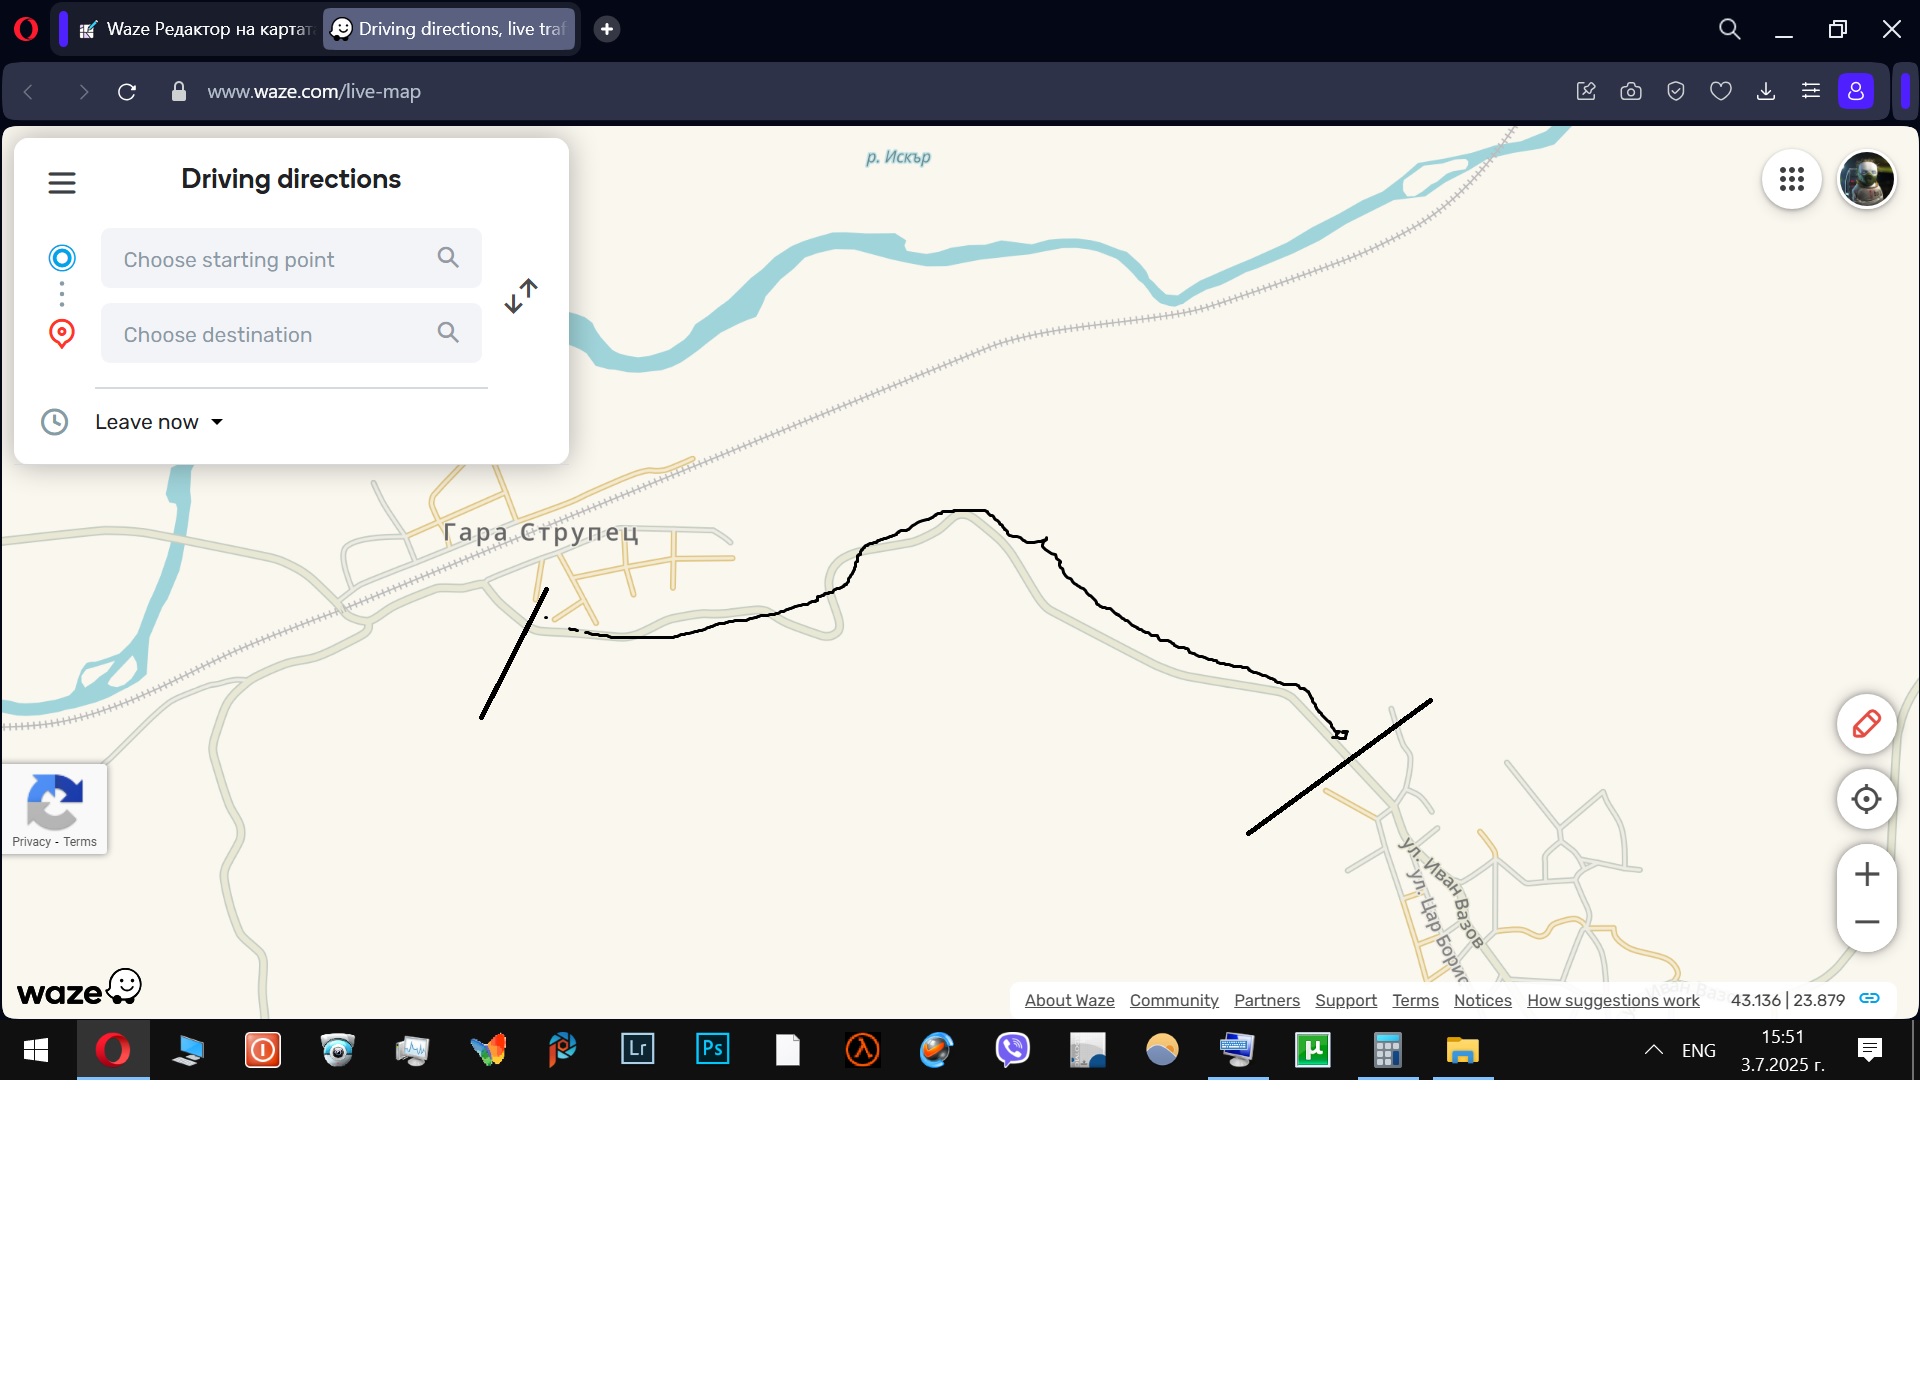The width and height of the screenshot is (1920, 1384).
Task: Click the Choose destination field
Action: coord(291,334)
